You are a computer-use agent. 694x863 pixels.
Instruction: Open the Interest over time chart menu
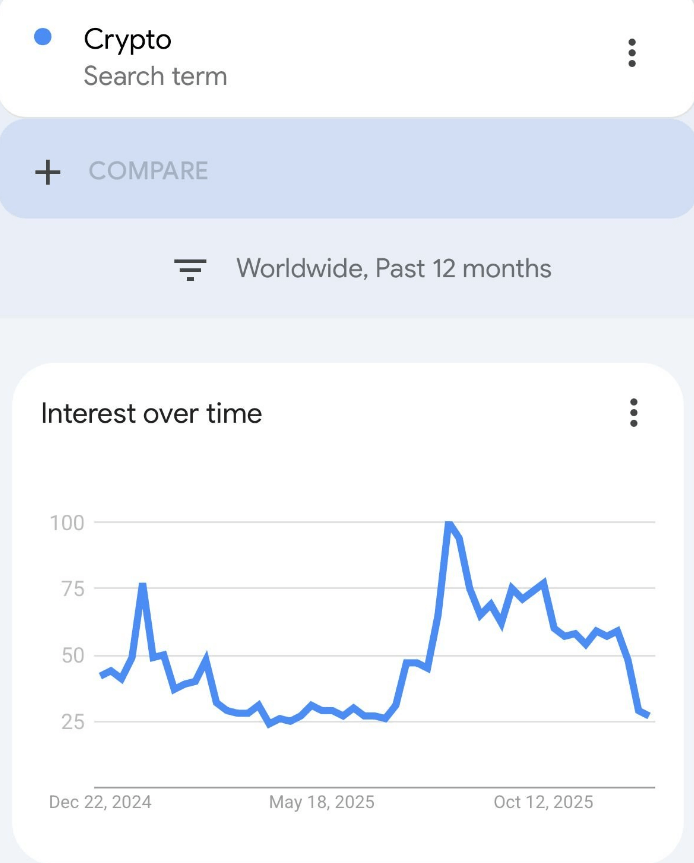(x=633, y=413)
